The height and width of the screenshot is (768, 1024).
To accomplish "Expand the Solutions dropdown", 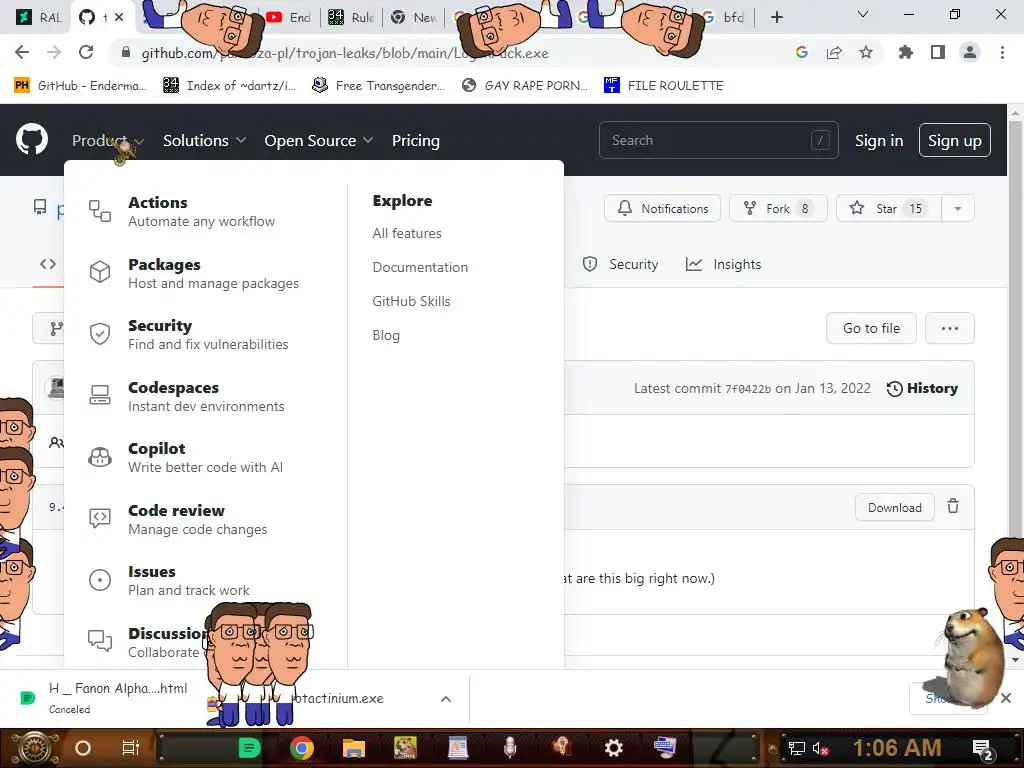I will (x=204, y=140).
